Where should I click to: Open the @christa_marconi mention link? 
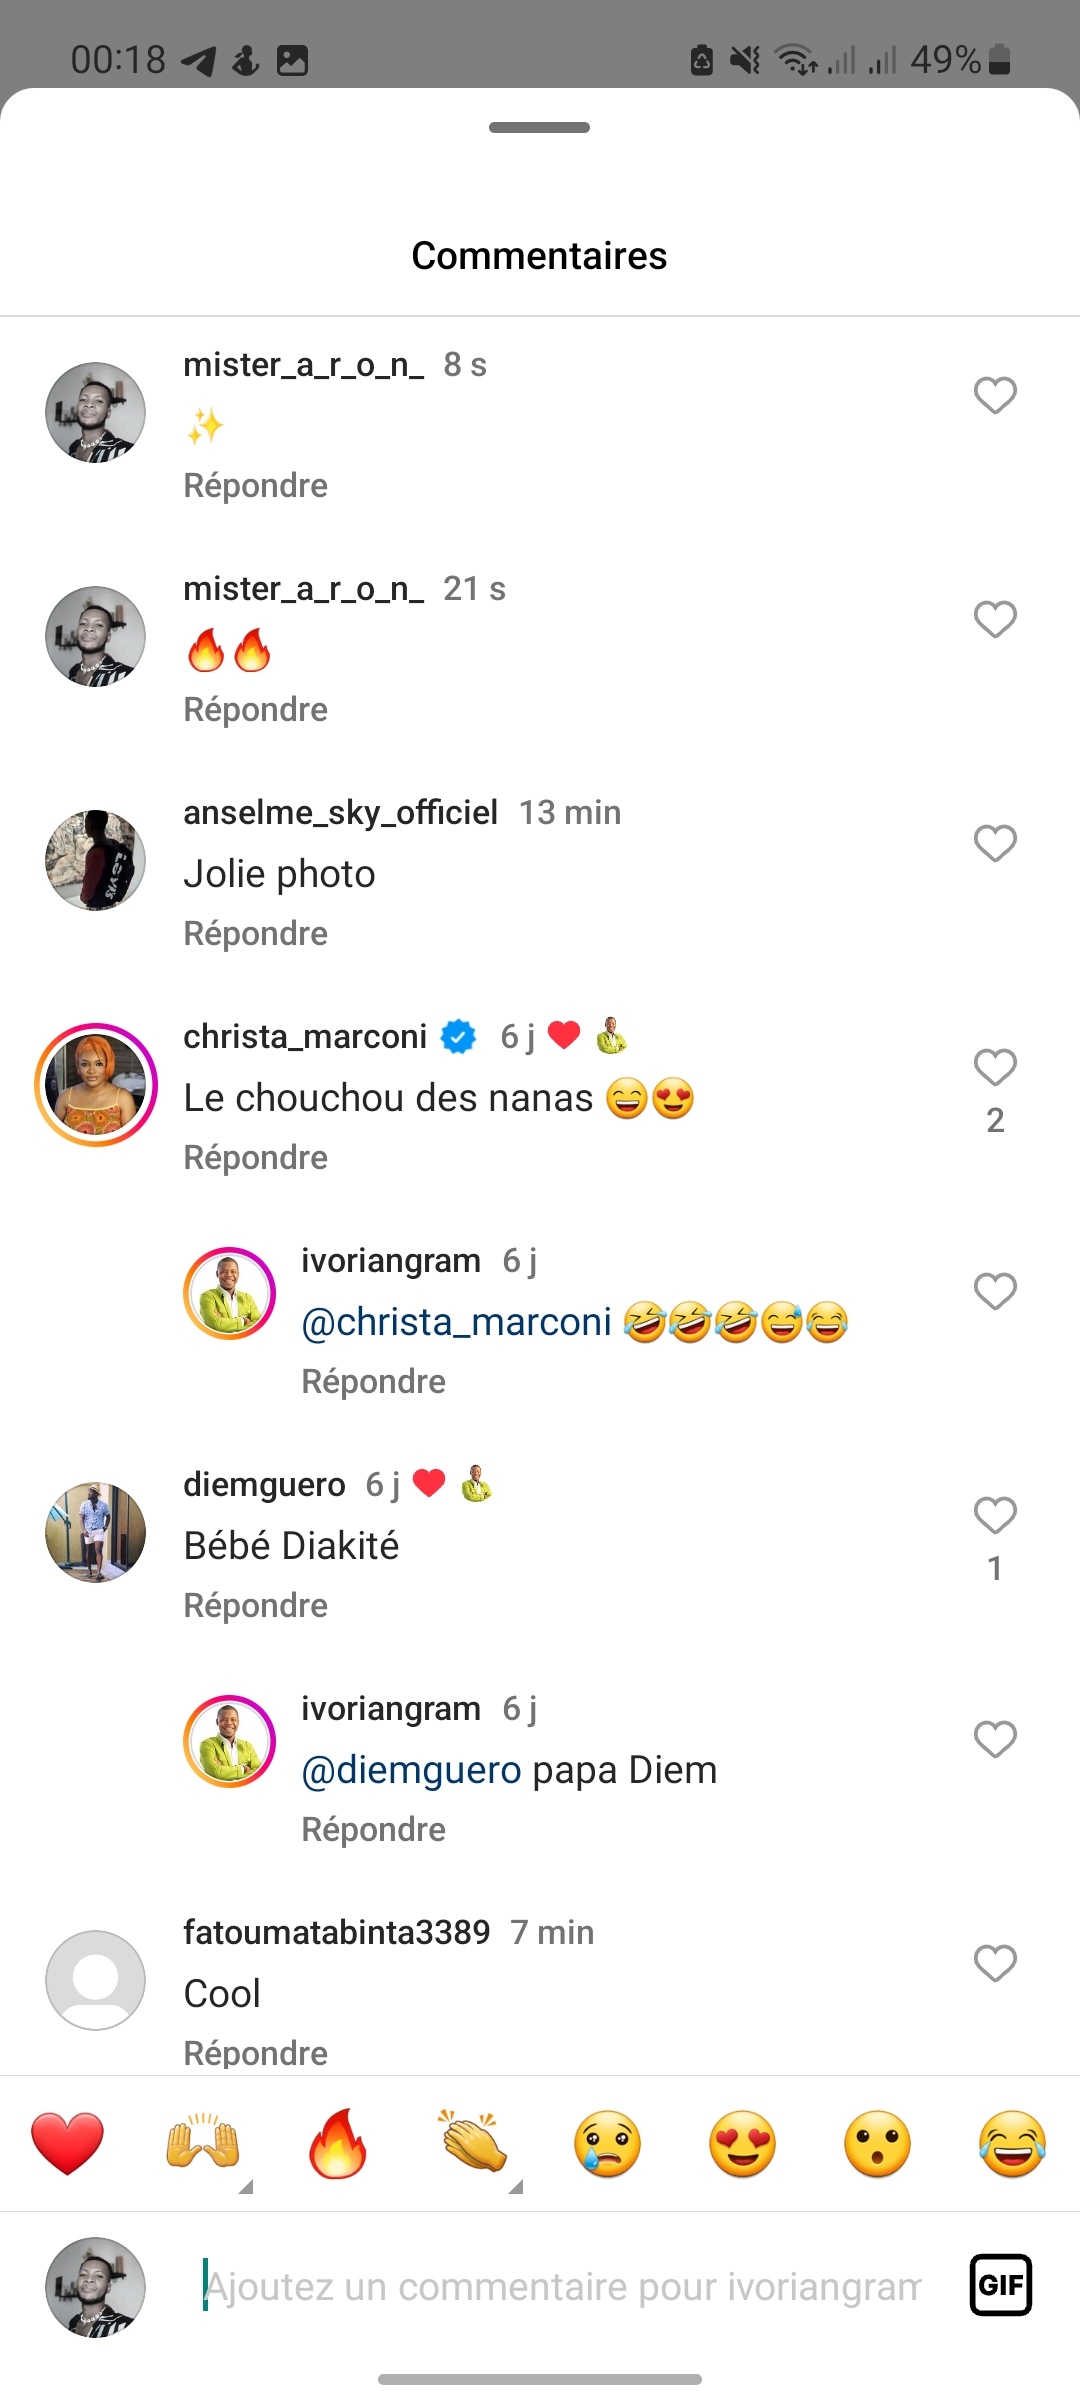(456, 1322)
